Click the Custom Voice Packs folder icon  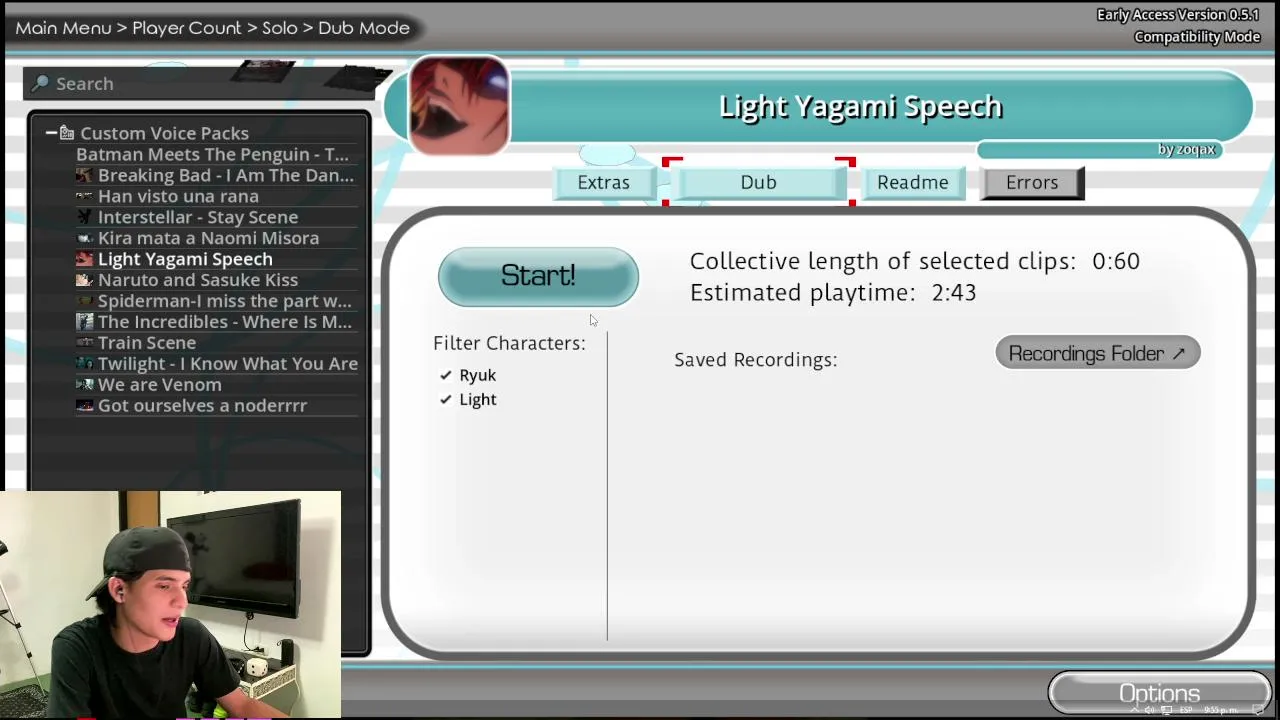click(66, 133)
